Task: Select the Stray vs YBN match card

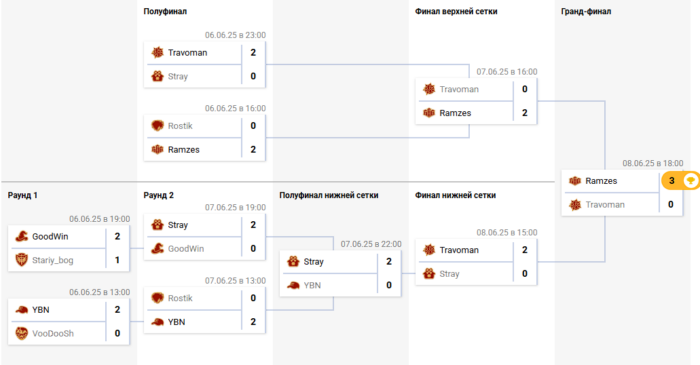Action: coord(340,274)
